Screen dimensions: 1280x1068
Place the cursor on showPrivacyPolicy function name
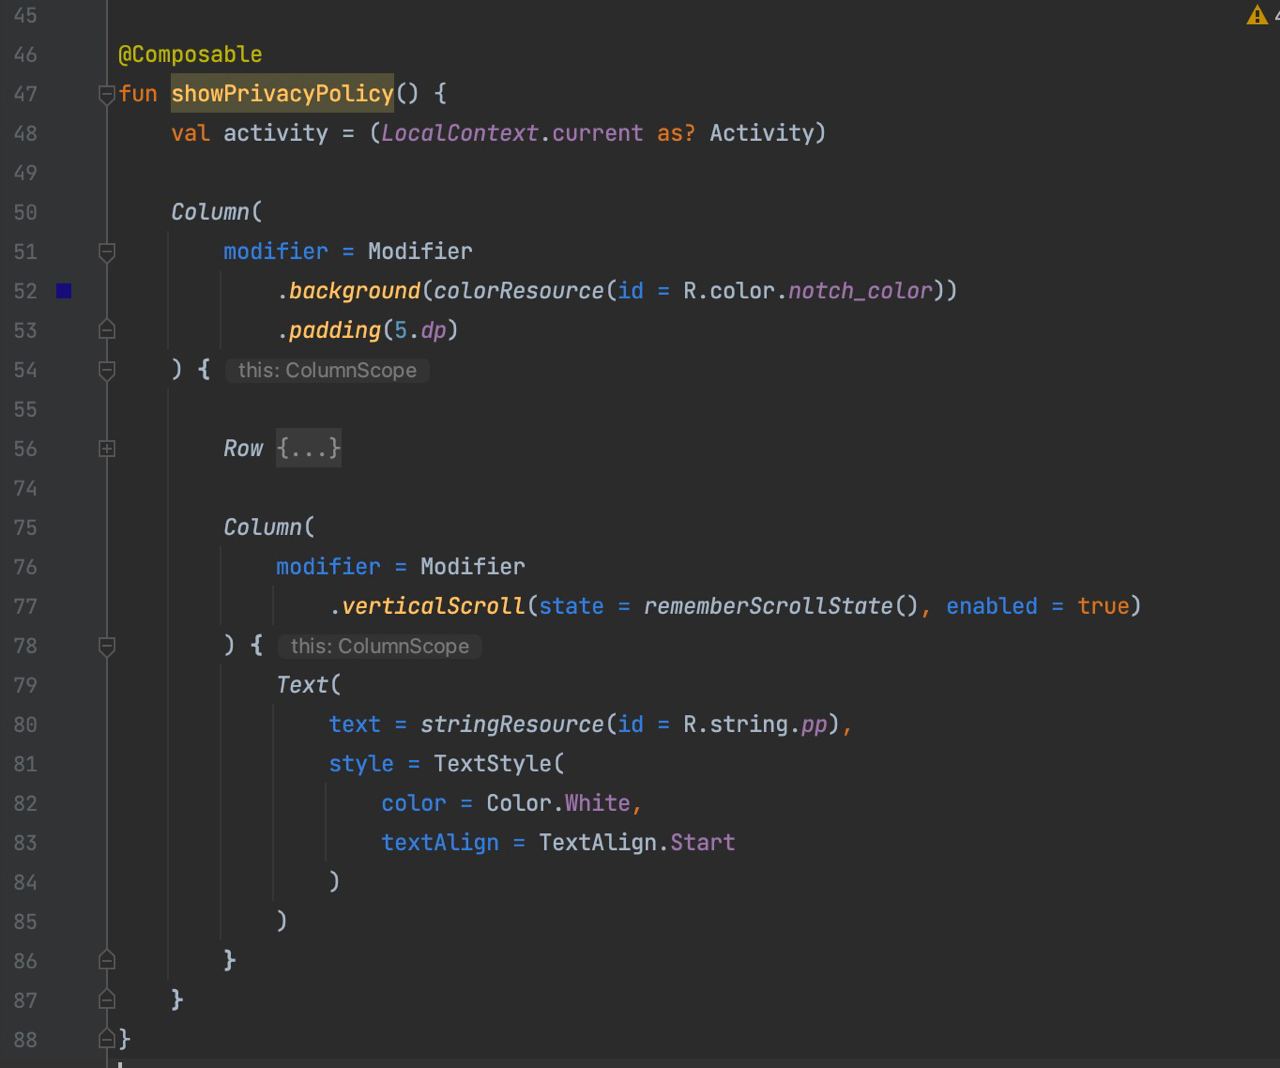[283, 93]
